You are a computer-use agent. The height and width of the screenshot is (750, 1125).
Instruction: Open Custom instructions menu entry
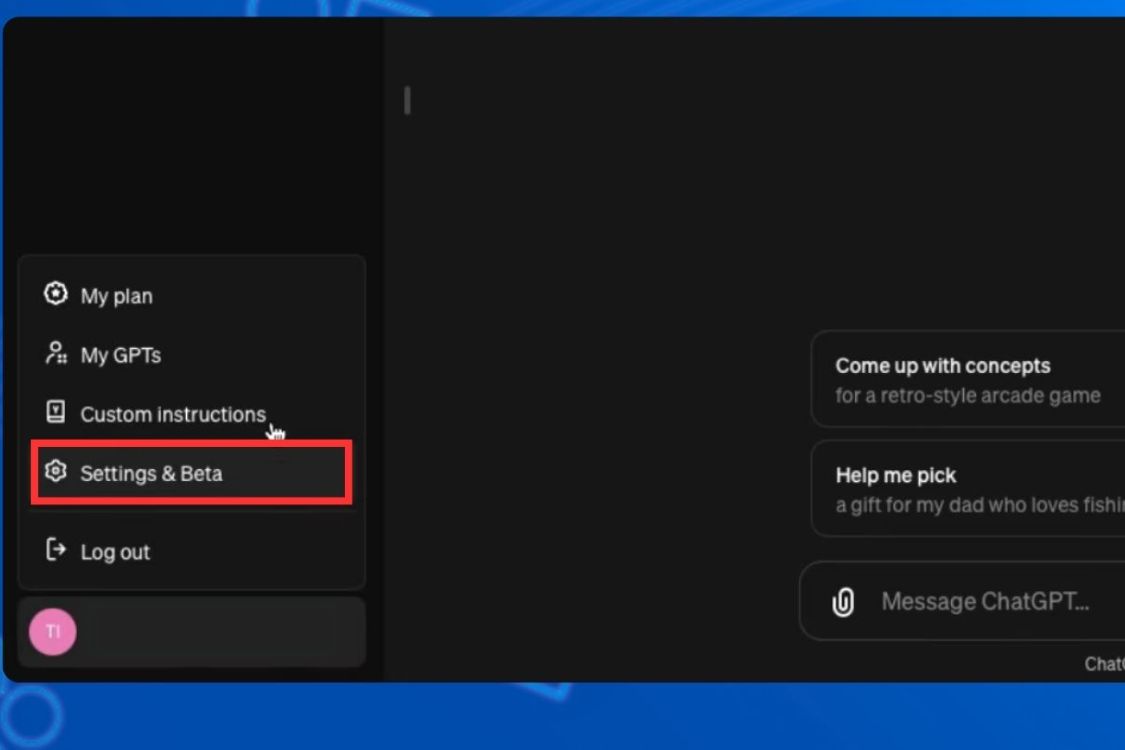click(172, 414)
